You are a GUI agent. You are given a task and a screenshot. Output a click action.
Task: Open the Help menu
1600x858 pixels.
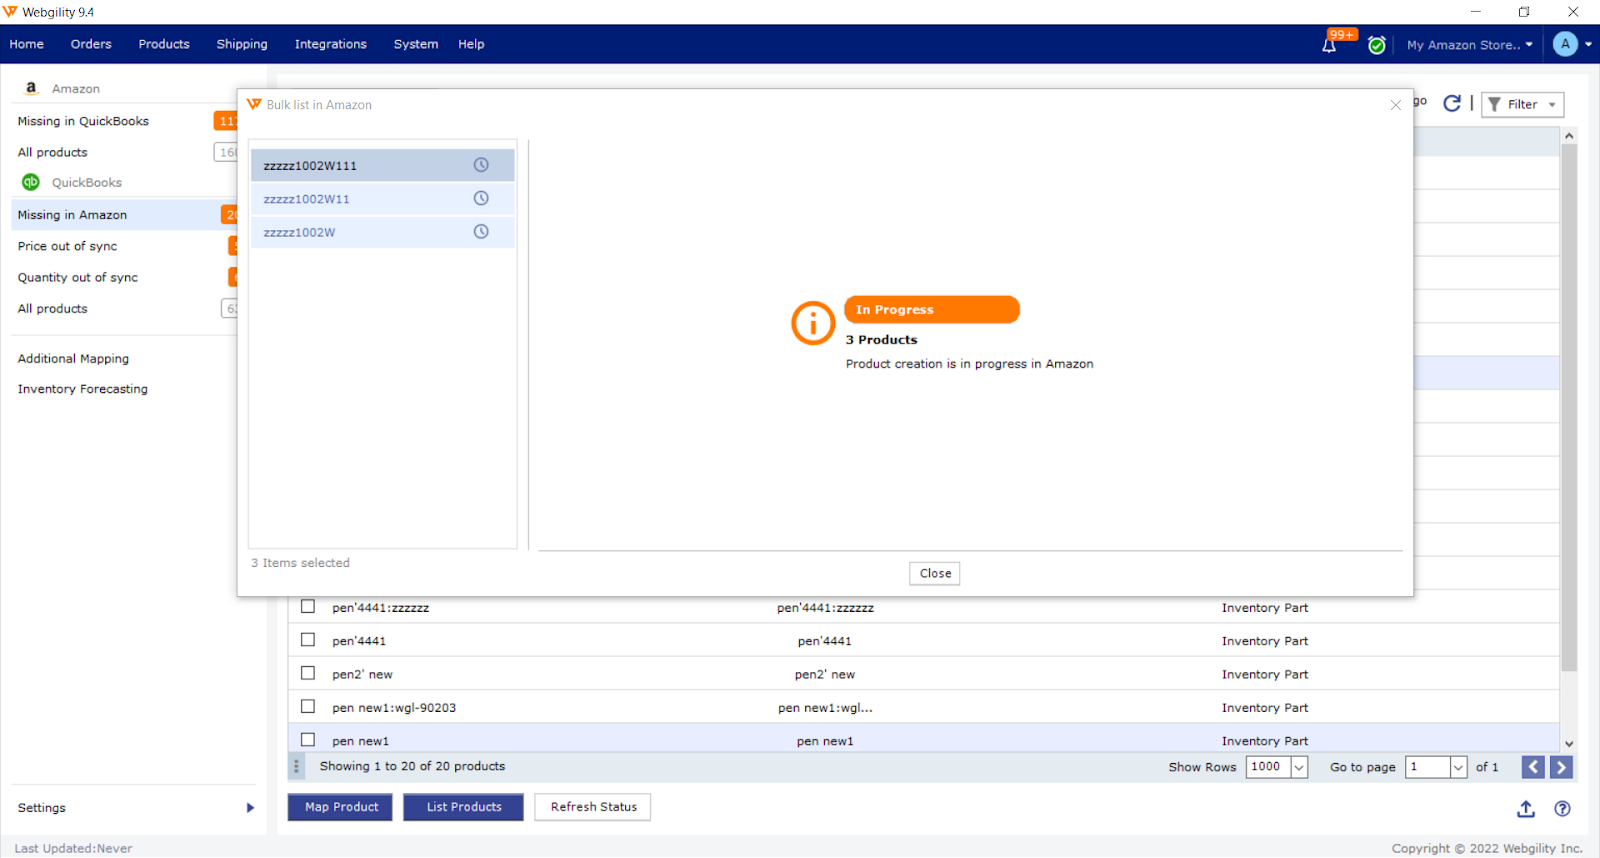pyautogui.click(x=471, y=44)
